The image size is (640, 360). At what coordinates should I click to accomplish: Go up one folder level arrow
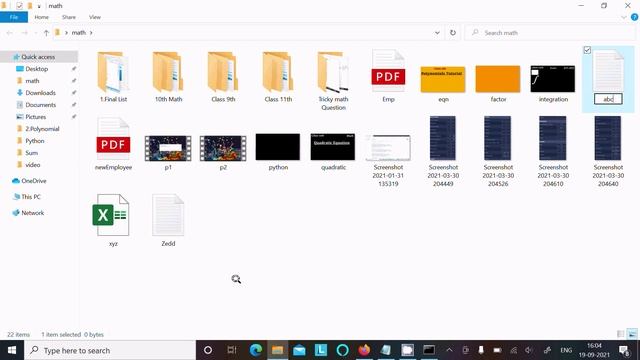pos(46,33)
